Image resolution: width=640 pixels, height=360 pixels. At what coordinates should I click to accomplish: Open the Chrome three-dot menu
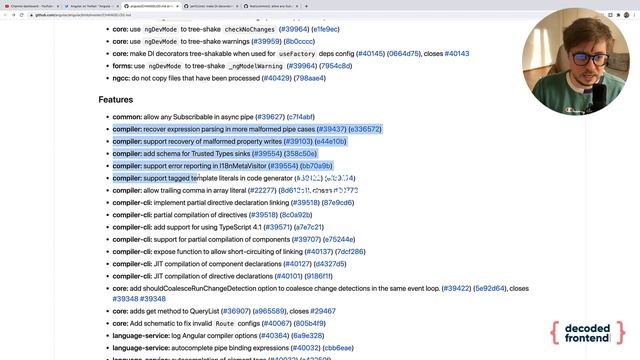[x=635, y=15]
